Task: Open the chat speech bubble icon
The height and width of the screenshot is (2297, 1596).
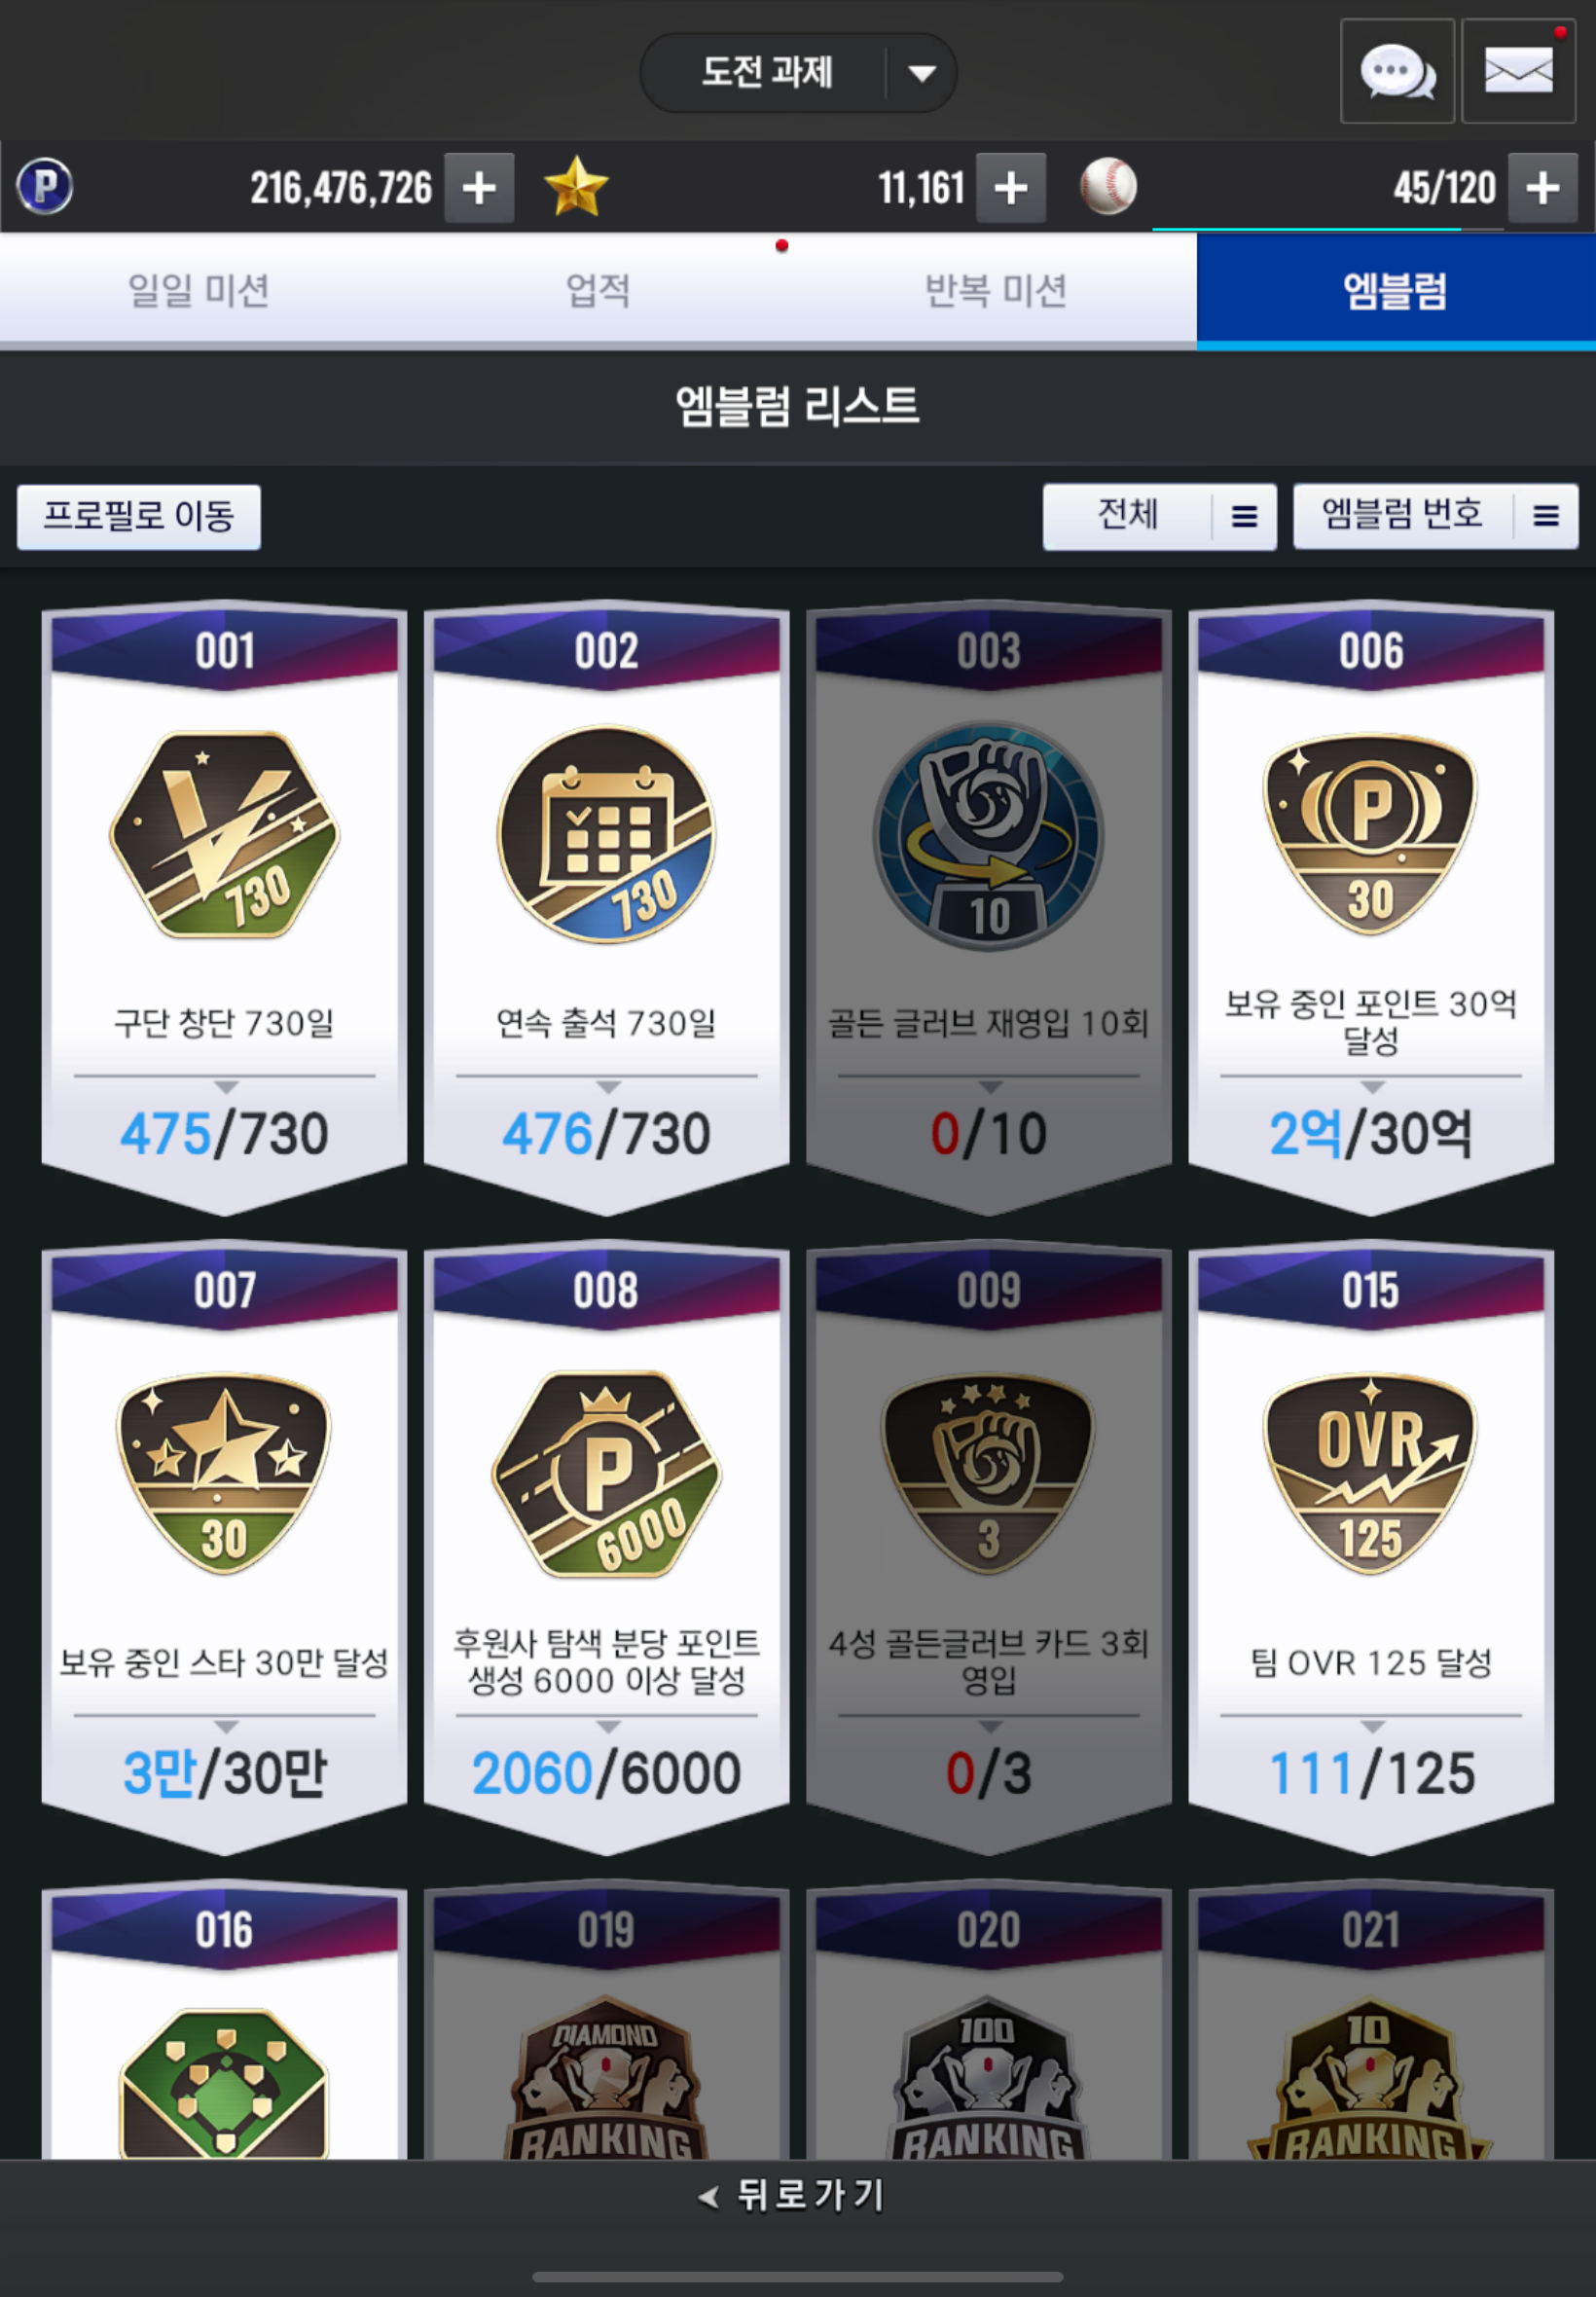Action: point(1396,72)
